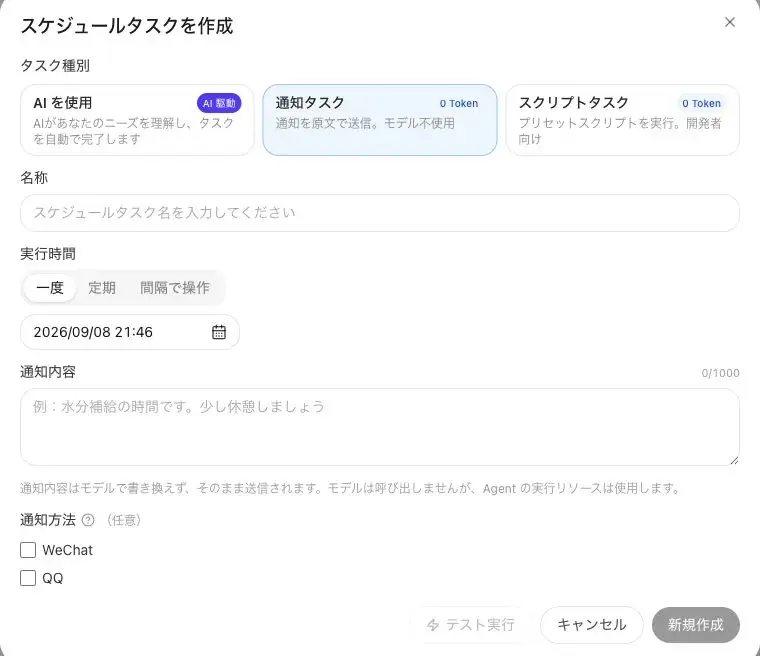Click the 2026/09/08 21:46 date field

[x=130, y=332]
